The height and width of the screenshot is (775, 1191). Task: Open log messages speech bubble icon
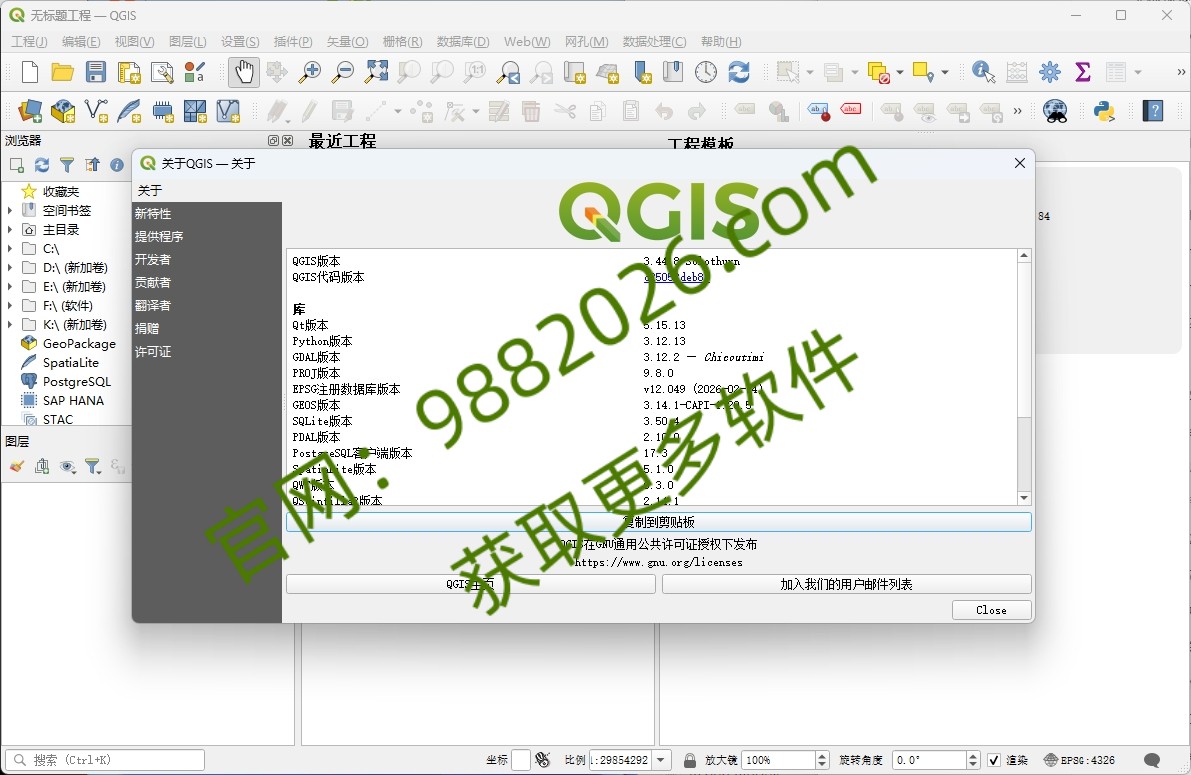[x=1152, y=760]
